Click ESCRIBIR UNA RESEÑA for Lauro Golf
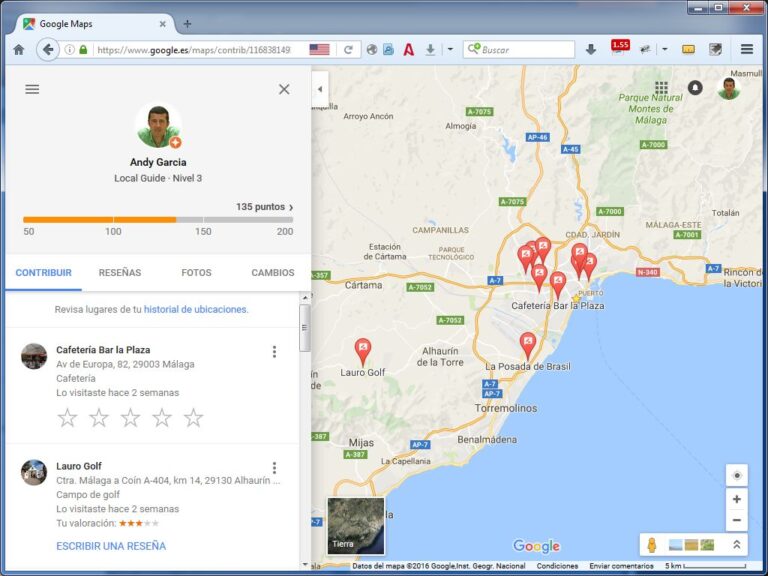768x576 pixels. tap(111, 546)
